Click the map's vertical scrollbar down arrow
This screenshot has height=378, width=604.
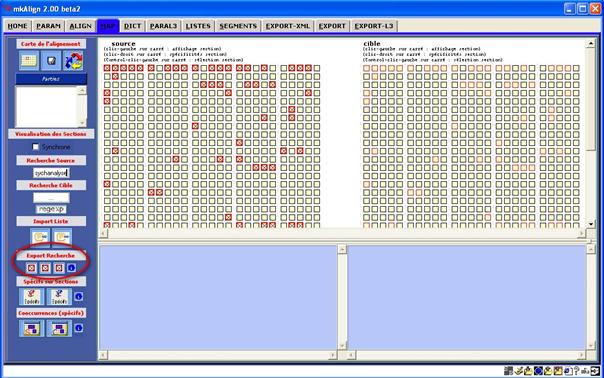click(591, 224)
